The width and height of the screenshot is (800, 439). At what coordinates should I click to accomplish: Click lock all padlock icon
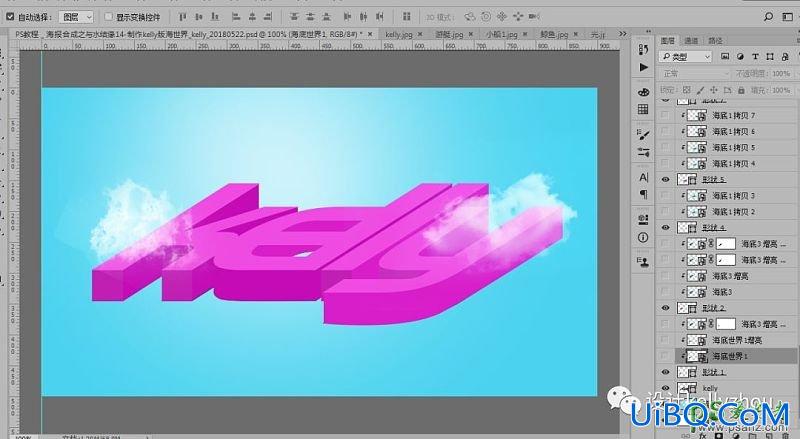coord(741,90)
